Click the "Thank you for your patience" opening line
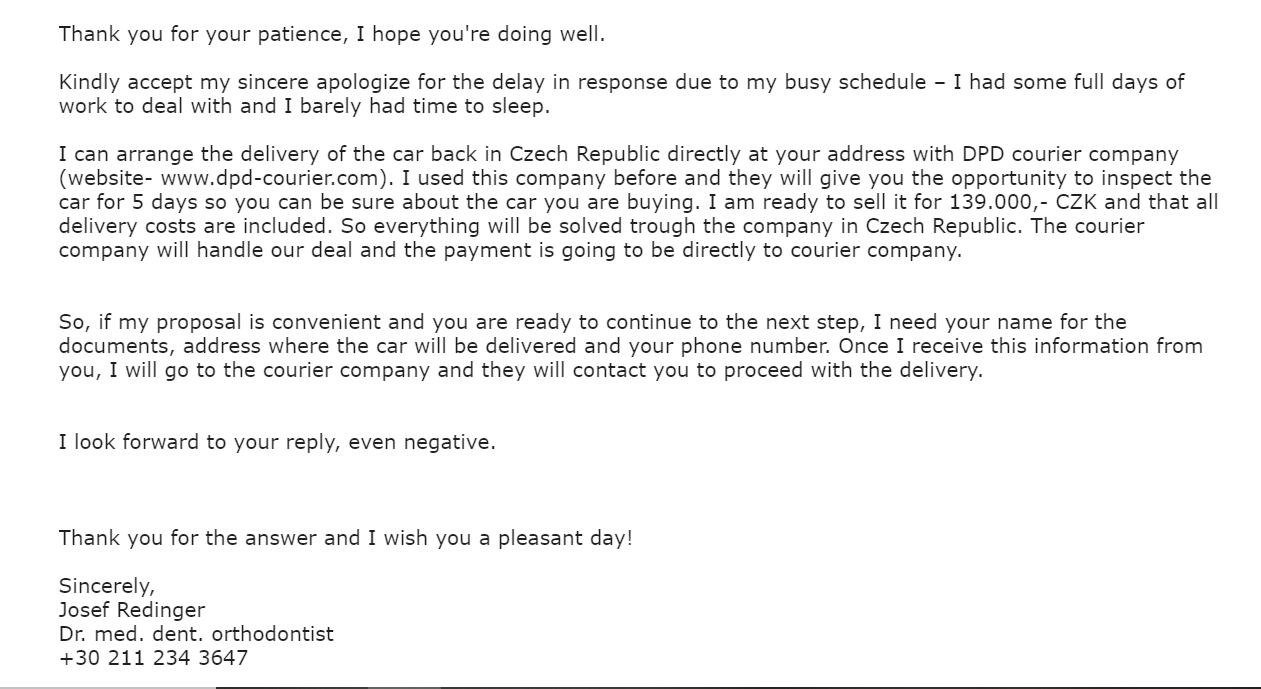1261x689 pixels. tap(198, 34)
